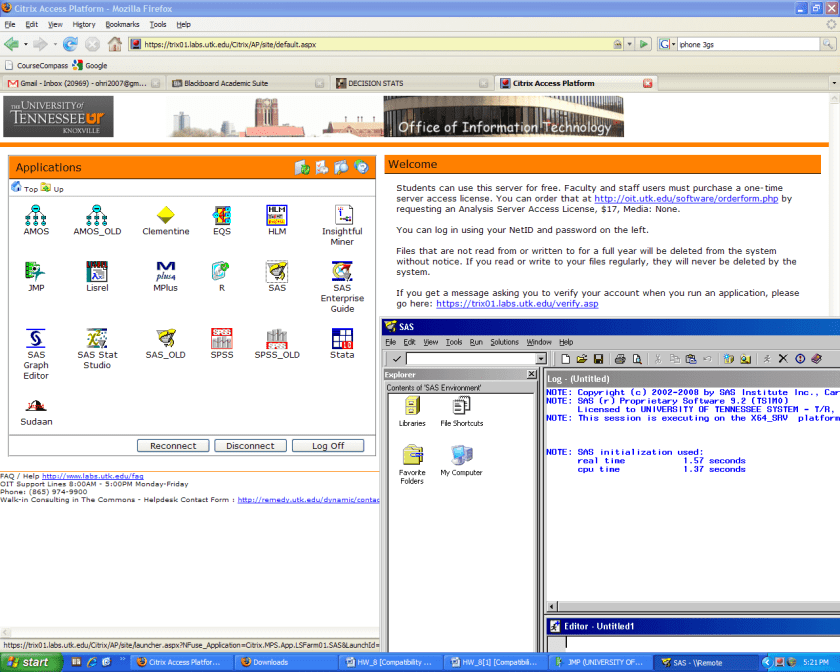
Task: Launch the Stata application
Action: point(342,340)
